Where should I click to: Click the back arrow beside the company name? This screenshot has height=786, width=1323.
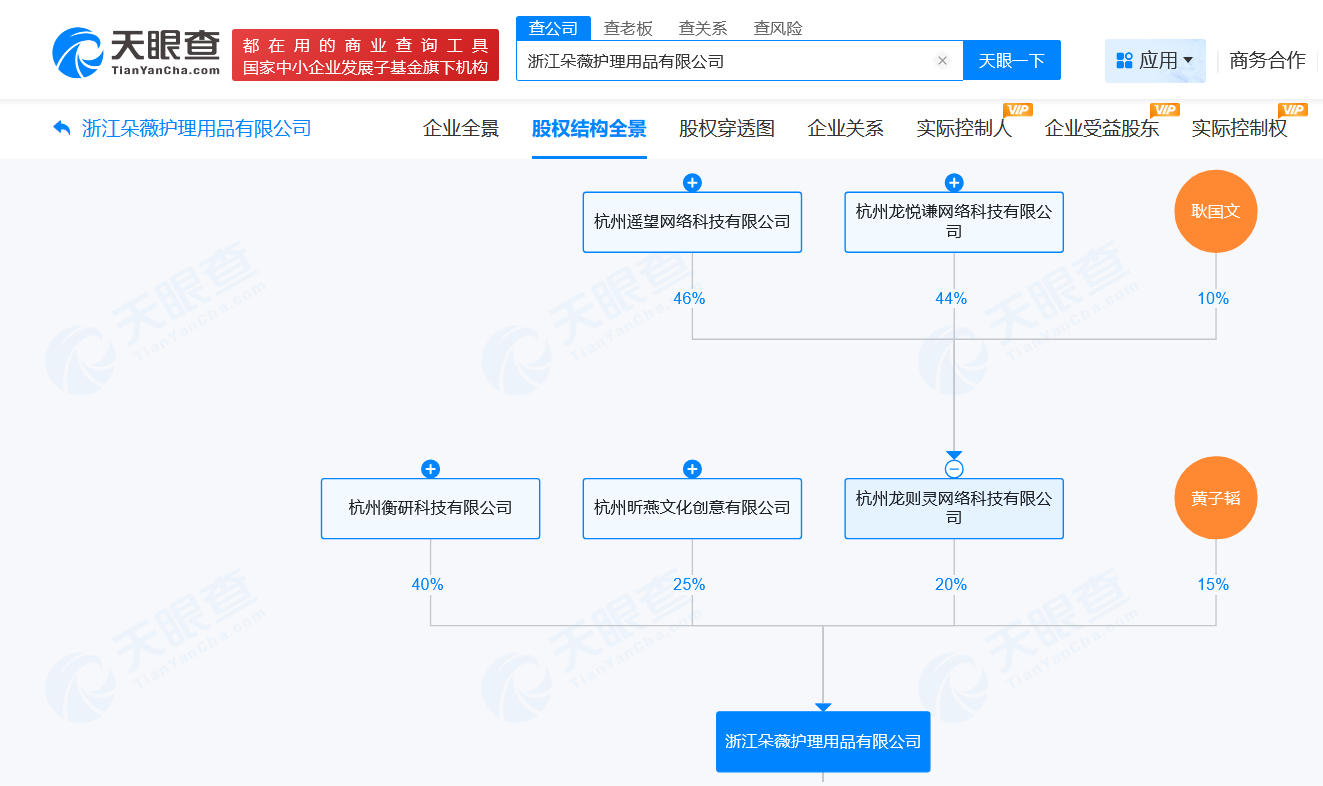tap(60, 128)
